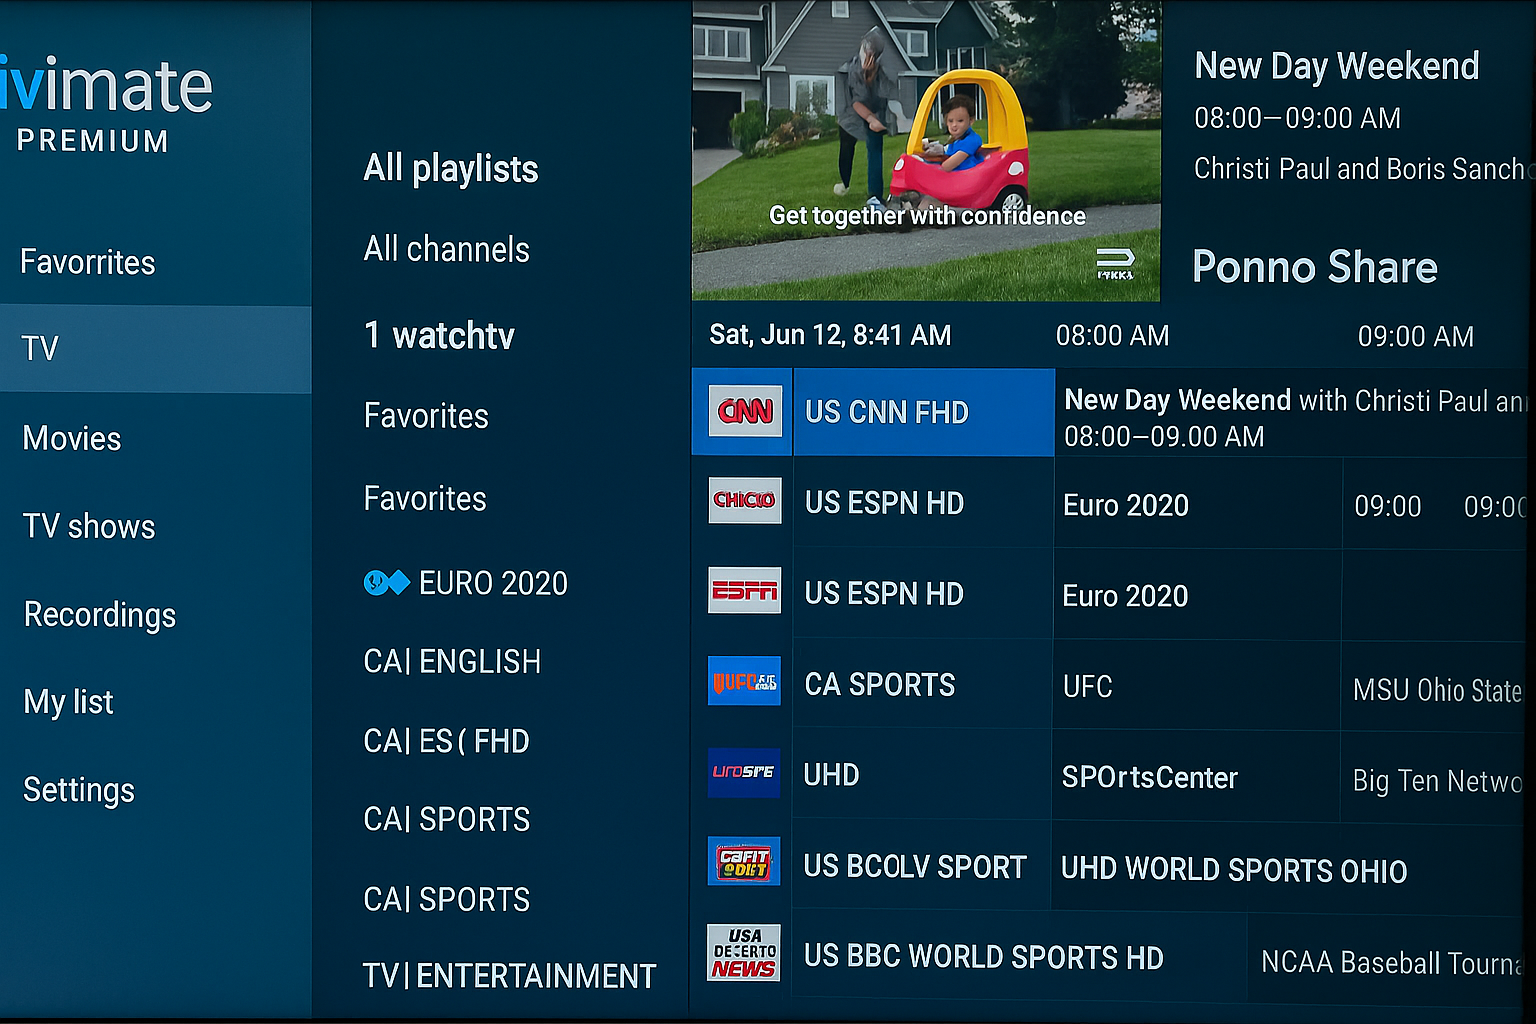This screenshot has height=1024, width=1536.
Task: Open My list
Action: click(x=69, y=702)
